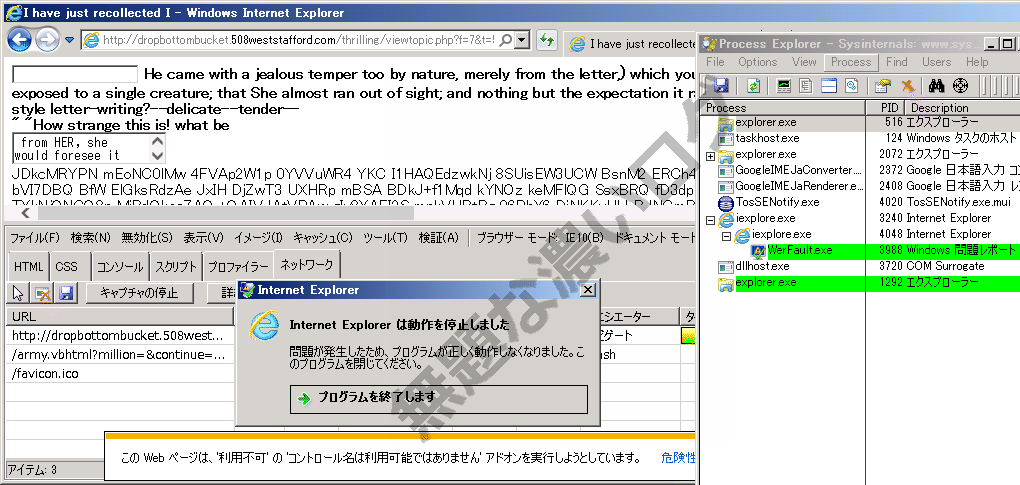Click the textarea scroll down arrow
The image size is (1020, 485).
(157, 155)
